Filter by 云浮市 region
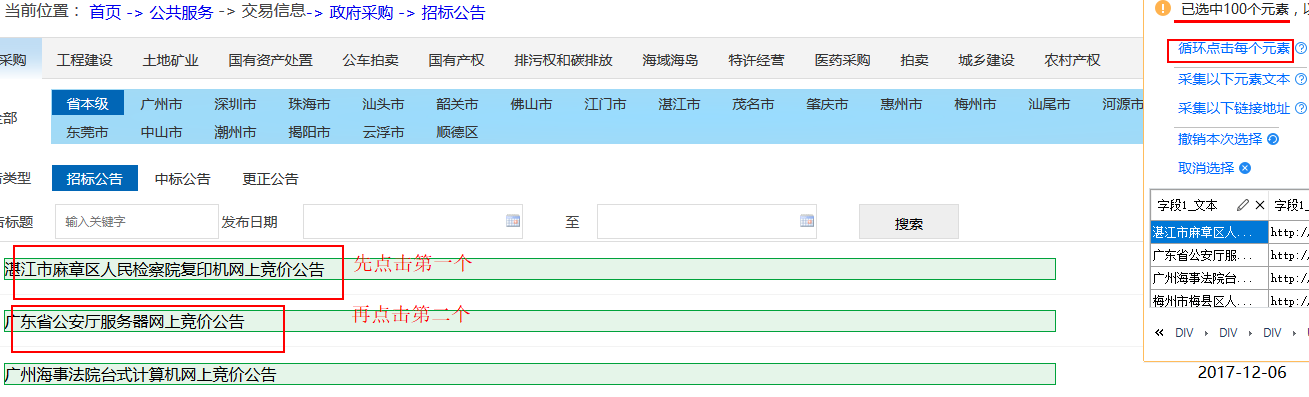 pyautogui.click(x=383, y=132)
